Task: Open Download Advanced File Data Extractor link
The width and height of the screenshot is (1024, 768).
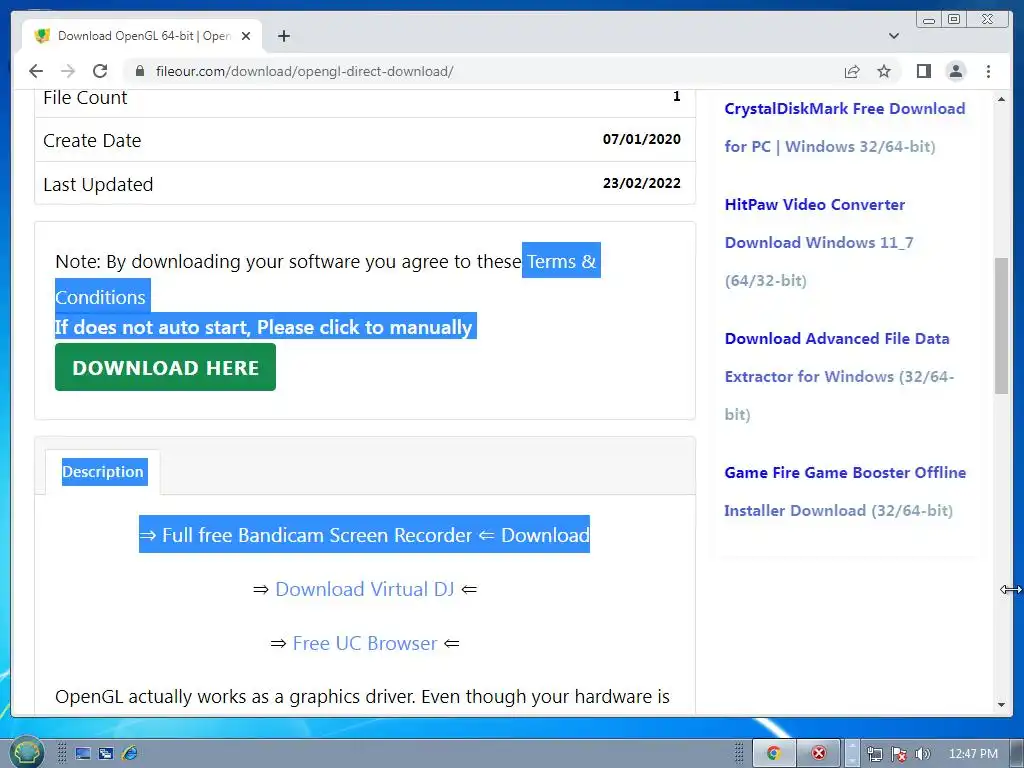Action: [839, 376]
